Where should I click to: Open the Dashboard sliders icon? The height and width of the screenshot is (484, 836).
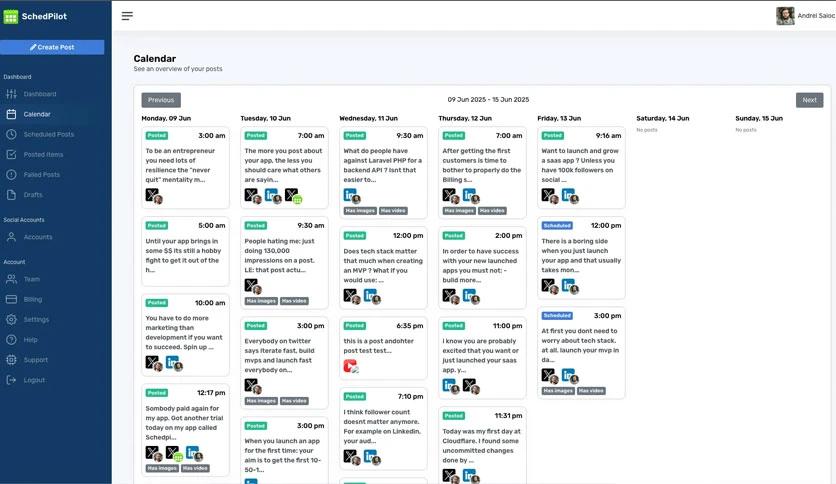coord(11,94)
